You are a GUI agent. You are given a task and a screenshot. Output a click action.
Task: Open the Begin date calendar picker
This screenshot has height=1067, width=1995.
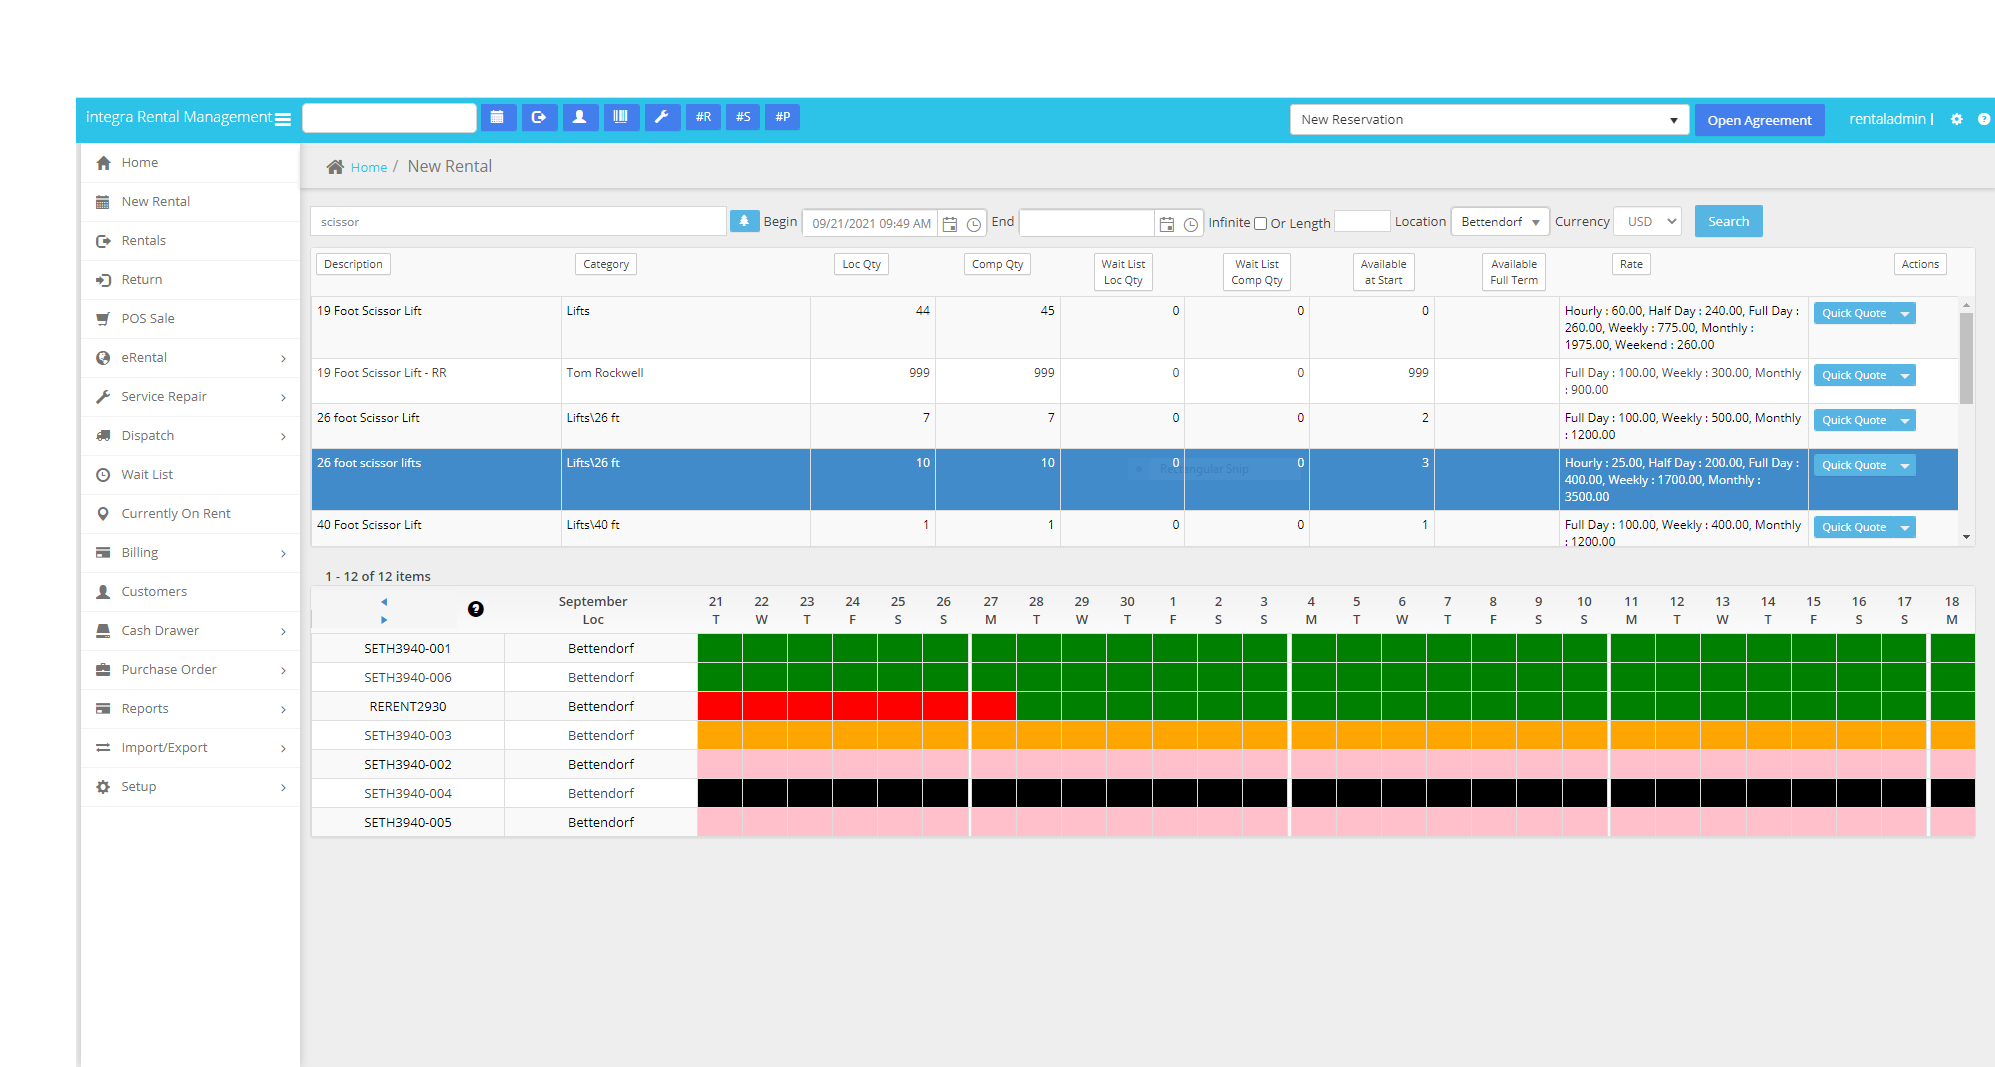pyautogui.click(x=950, y=224)
